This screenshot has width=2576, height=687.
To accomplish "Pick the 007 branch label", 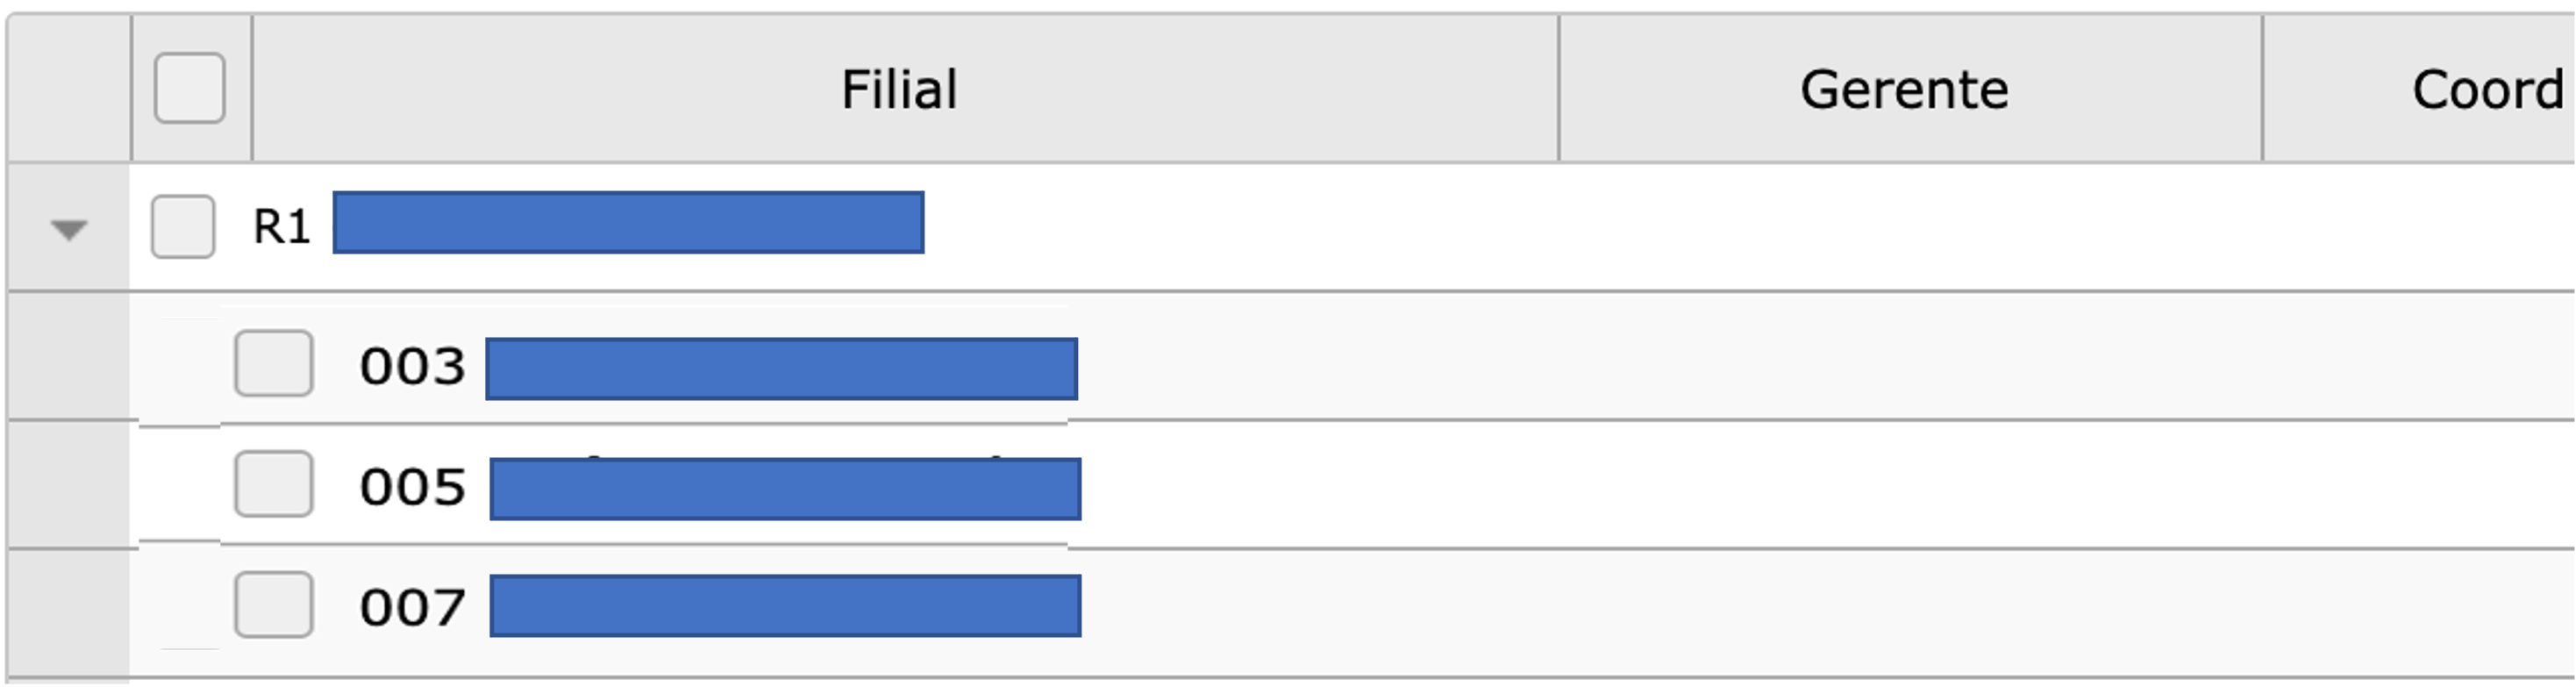I will [x=413, y=607].
